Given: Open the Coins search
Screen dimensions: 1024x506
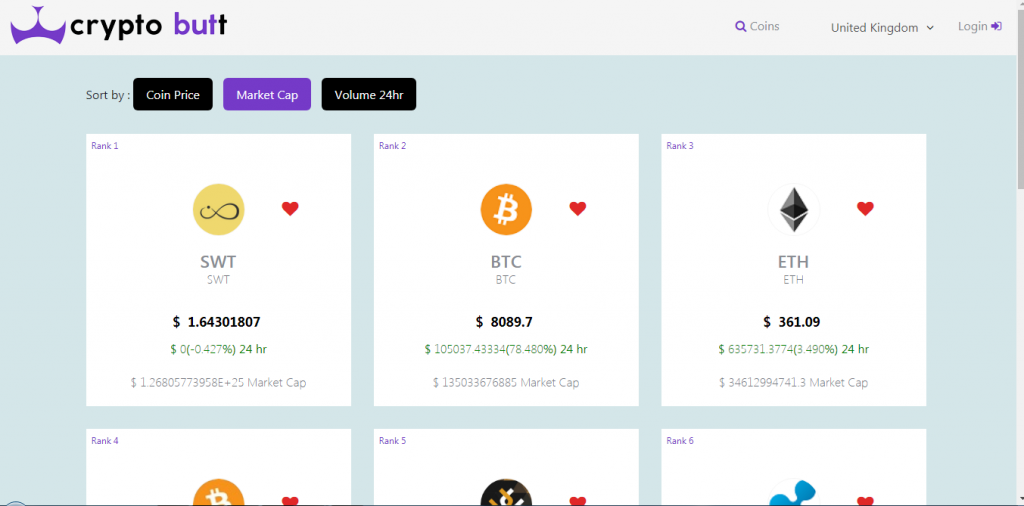Looking at the screenshot, I should (757, 27).
